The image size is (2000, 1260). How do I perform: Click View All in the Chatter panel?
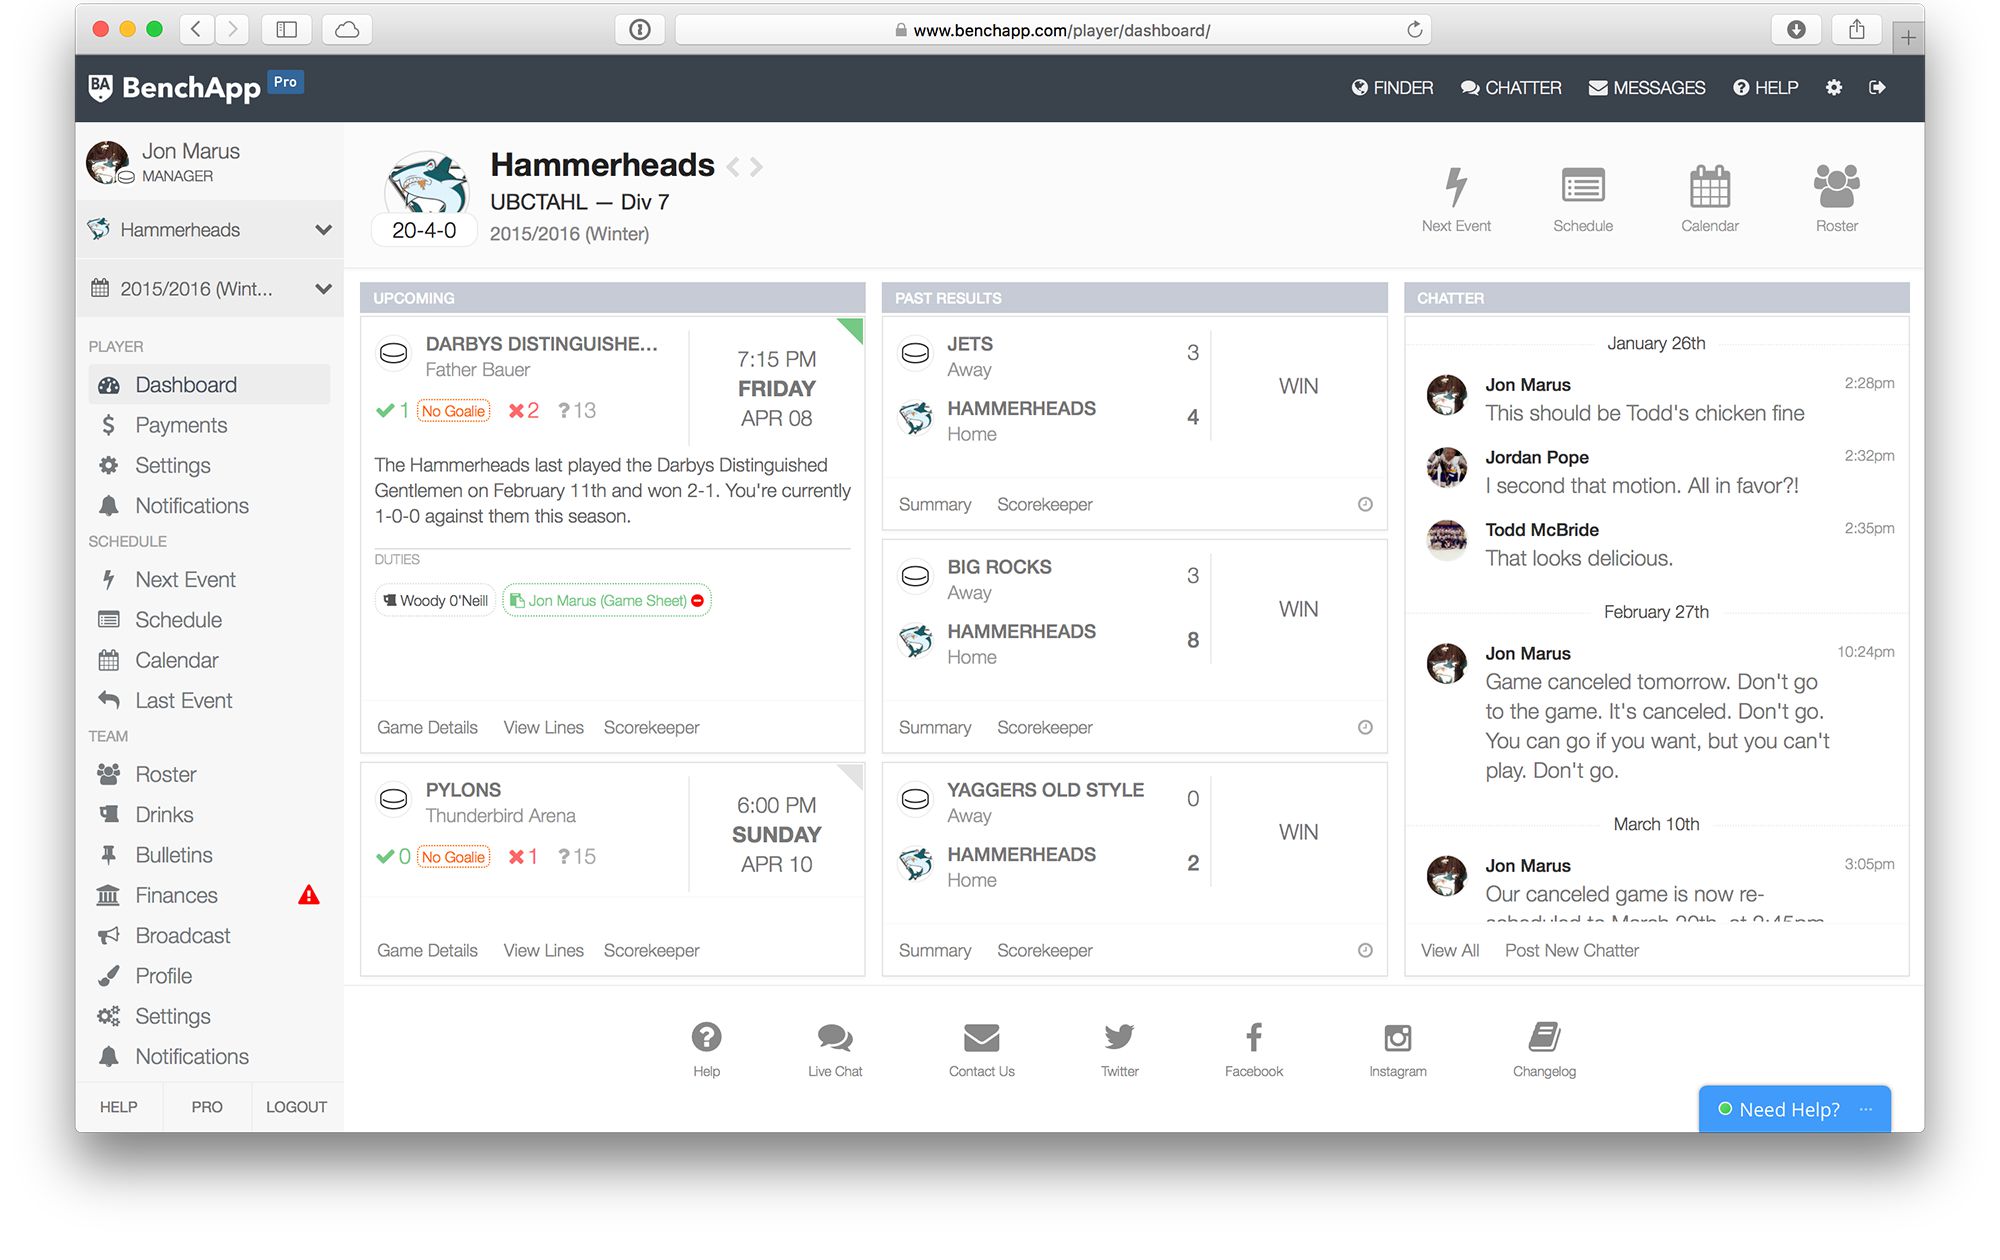pyautogui.click(x=1450, y=950)
